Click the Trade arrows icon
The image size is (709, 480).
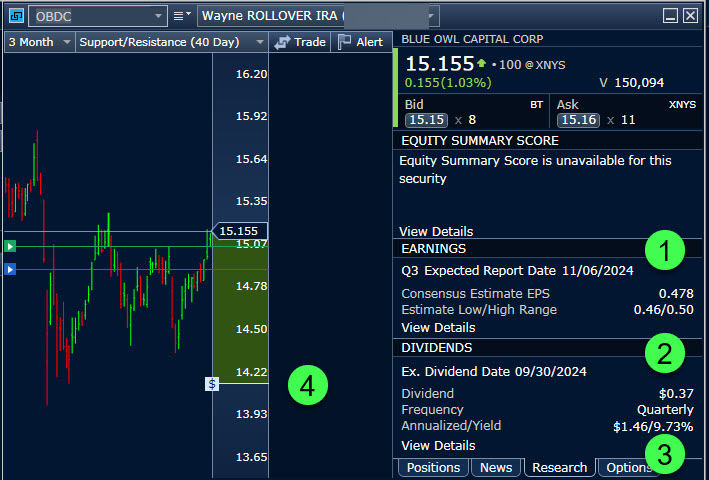point(283,42)
